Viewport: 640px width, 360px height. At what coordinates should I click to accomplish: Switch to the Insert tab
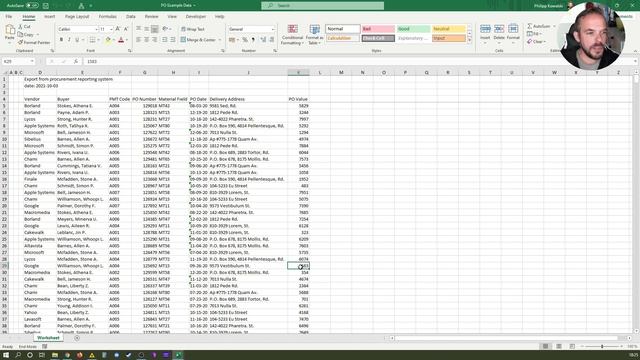(x=49, y=16)
